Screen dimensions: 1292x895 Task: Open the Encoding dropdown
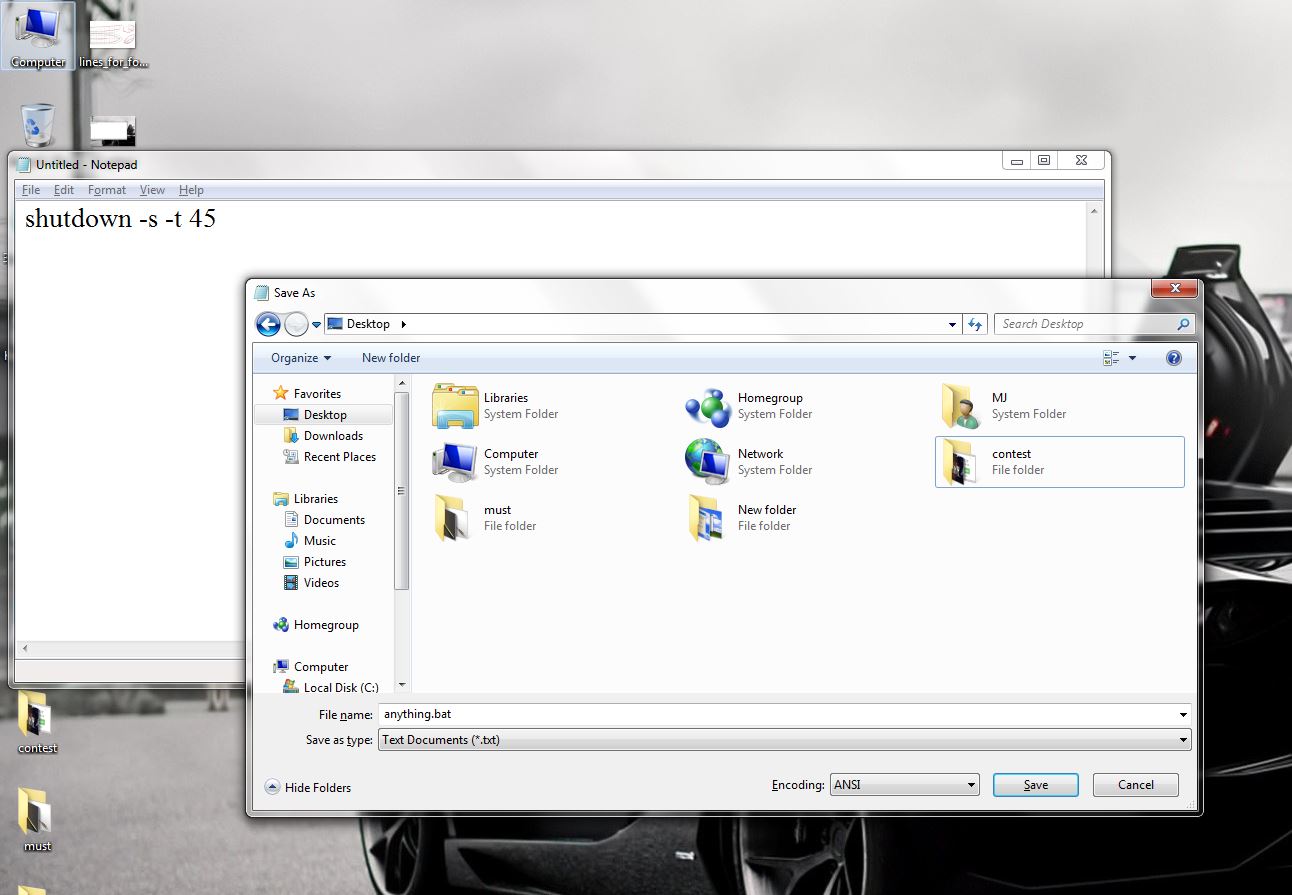pos(969,785)
